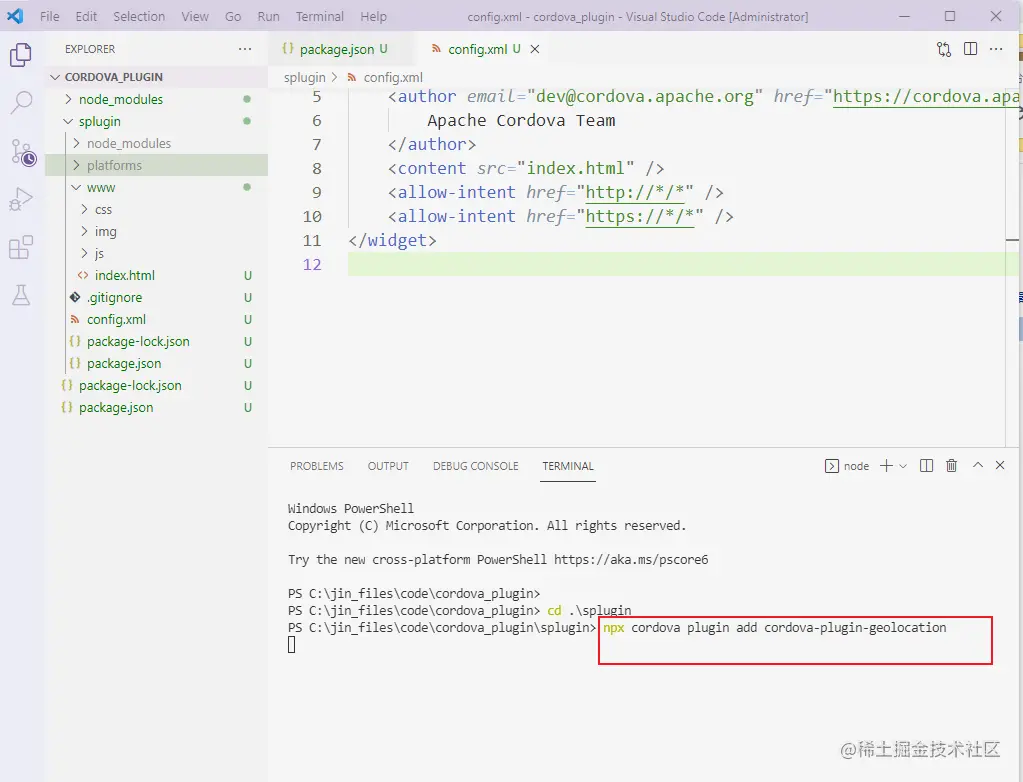Open the View menu

[x=195, y=16]
